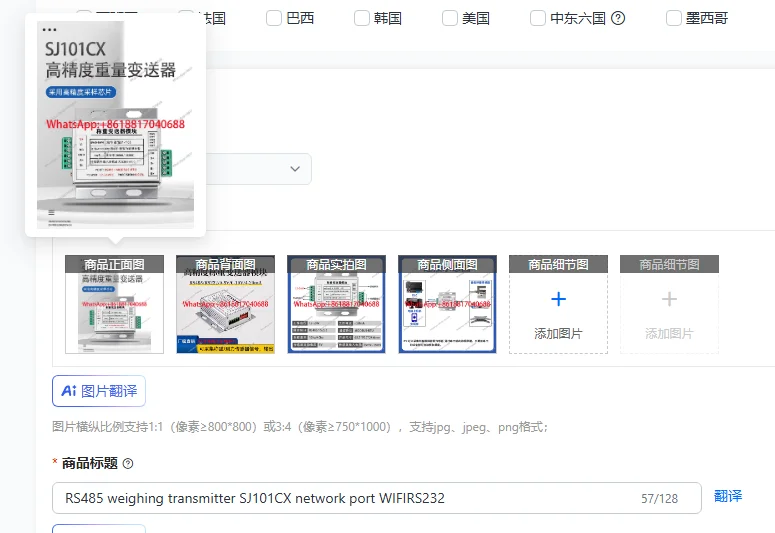Add image in first 商品细节图 slot
This screenshot has width=775, height=533.
[559, 304]
